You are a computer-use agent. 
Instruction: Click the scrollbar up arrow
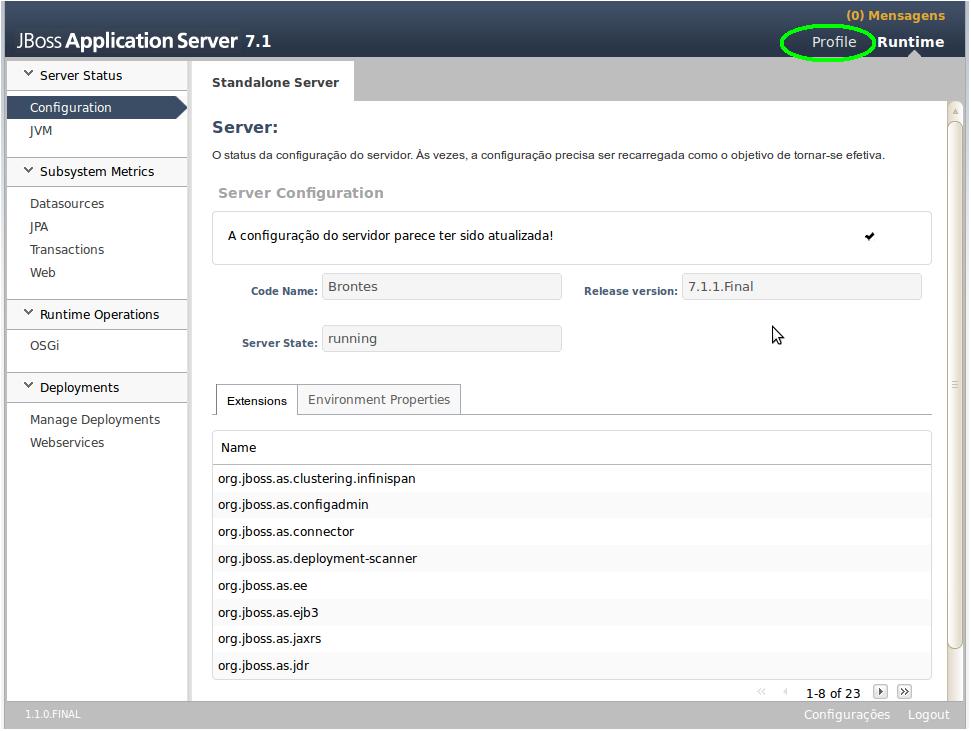(955, 112)
